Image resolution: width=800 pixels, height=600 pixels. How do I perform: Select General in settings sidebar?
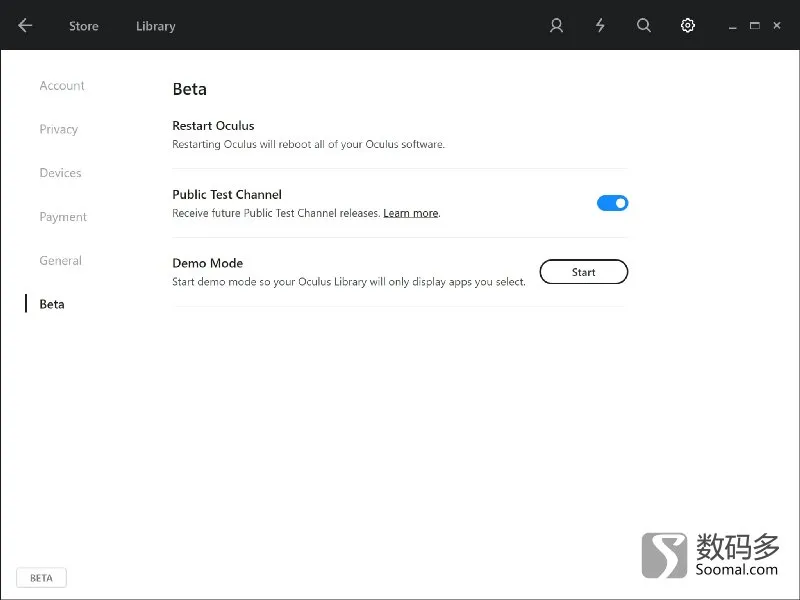tap(60, 261)
